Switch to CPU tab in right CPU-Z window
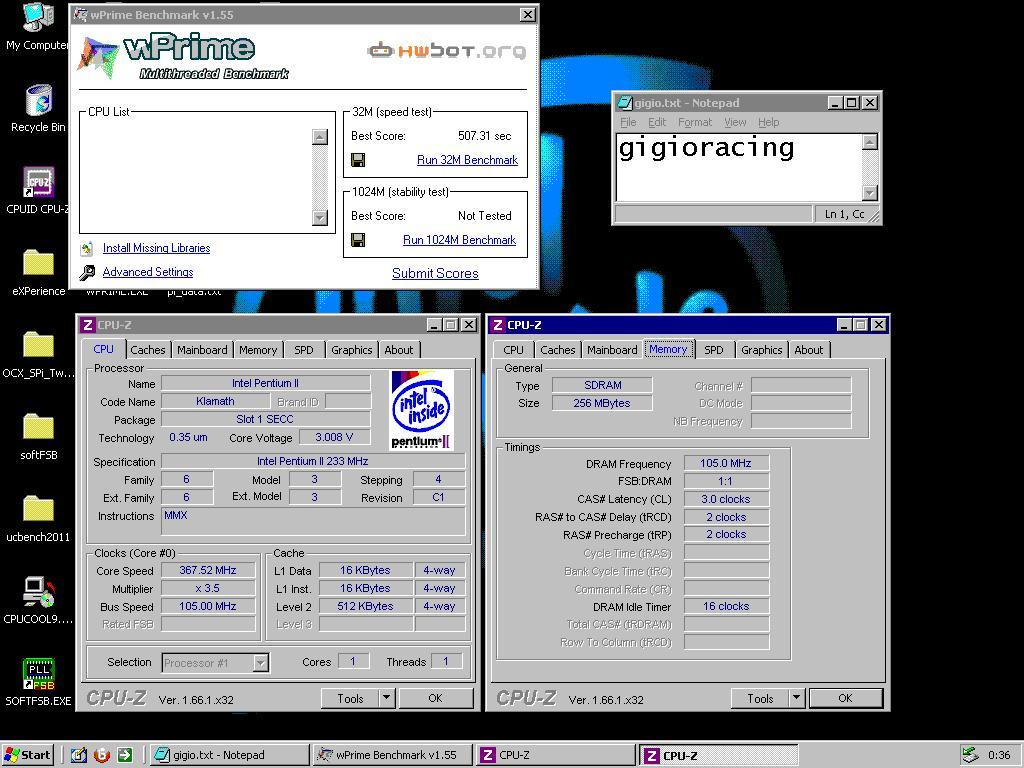1024x768 pixels. pos(513,350)
